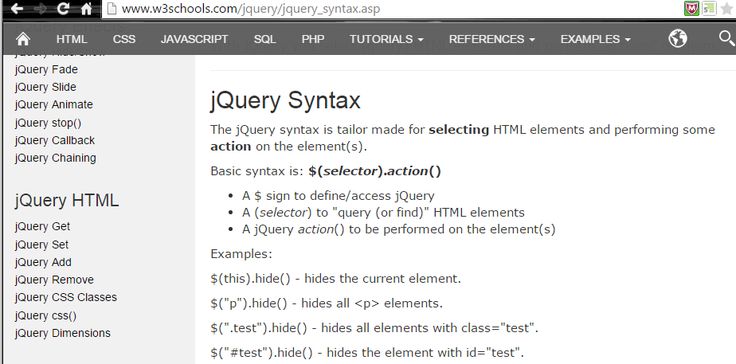
Task: Go to browser home page icon
Action: [86, 9]
